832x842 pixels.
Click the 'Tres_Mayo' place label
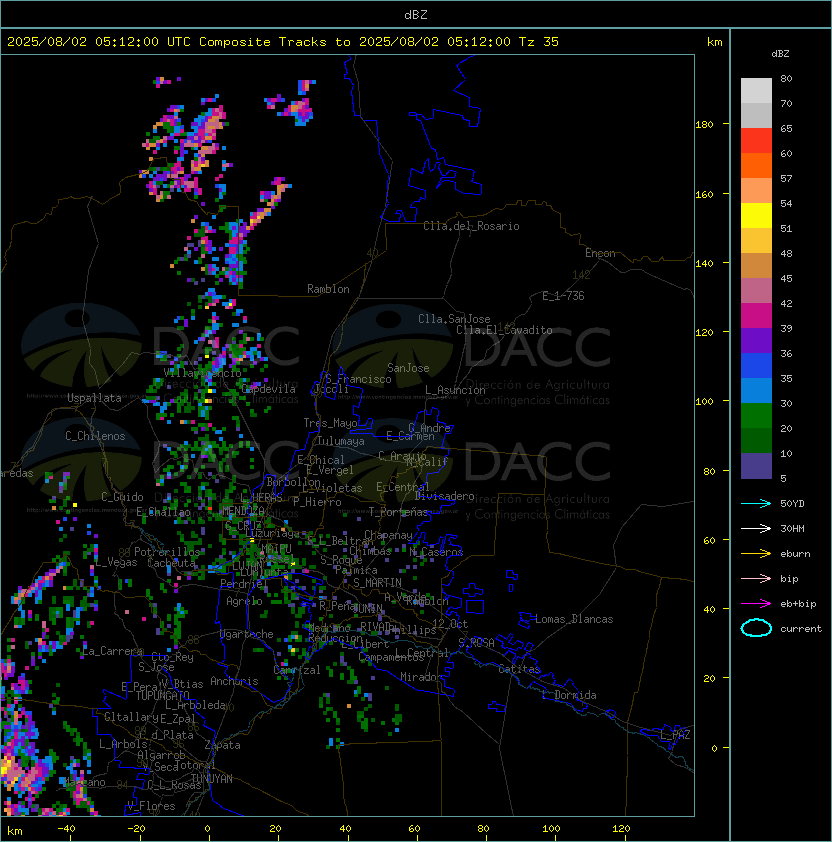pos(330,423)
